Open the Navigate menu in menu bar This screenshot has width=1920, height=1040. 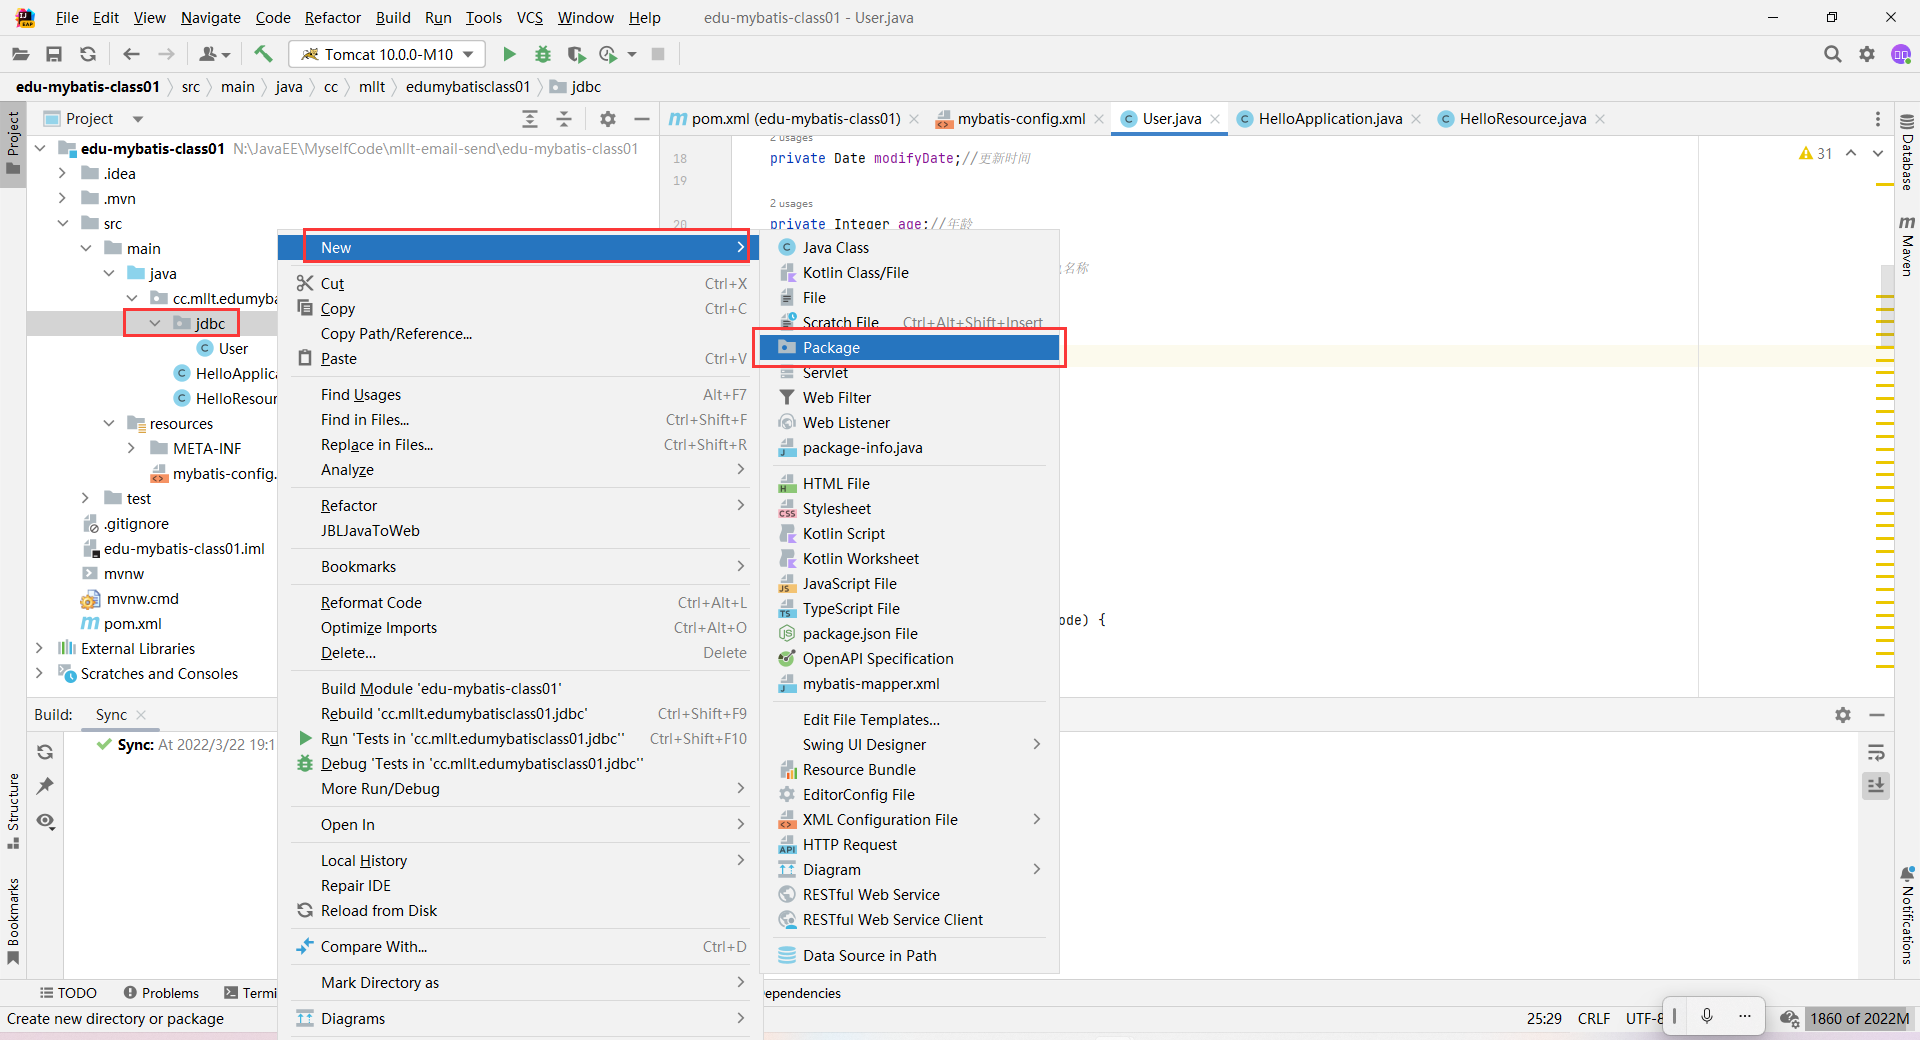tap(210, 18)
